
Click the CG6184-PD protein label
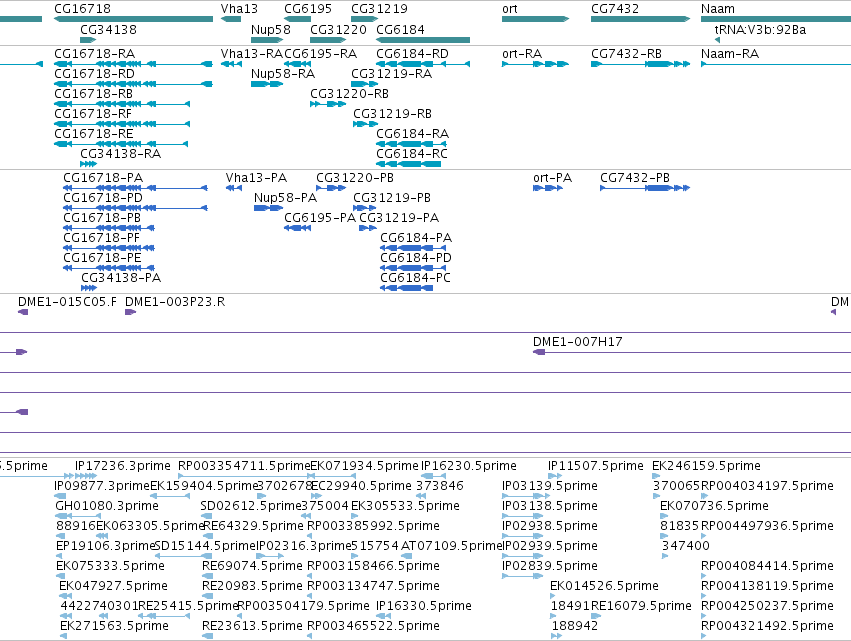416,257
